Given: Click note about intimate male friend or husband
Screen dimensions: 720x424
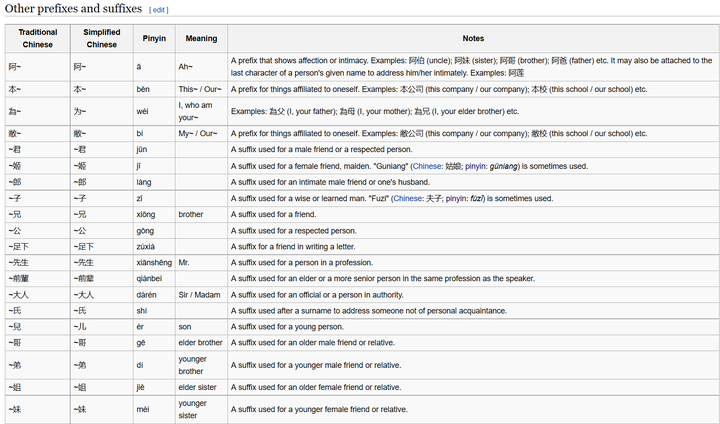Looking at the screenshot, I should (331, 182).
